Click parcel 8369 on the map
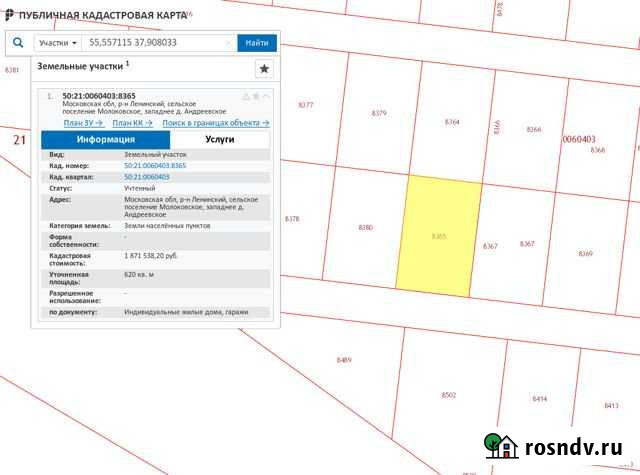This screenshot has height=475, width=640. click(585, 254)
